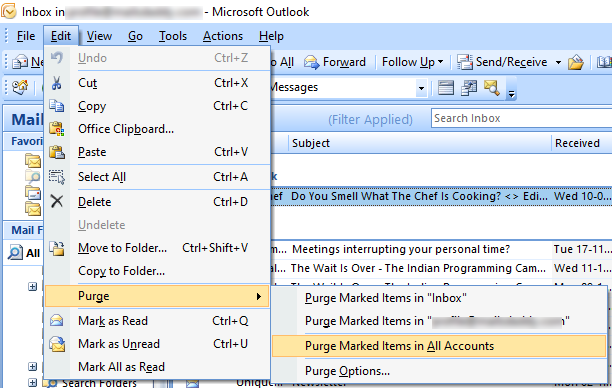Click the New mail toolbar icon
The image size is (612, 388).
tap(20, 62)
